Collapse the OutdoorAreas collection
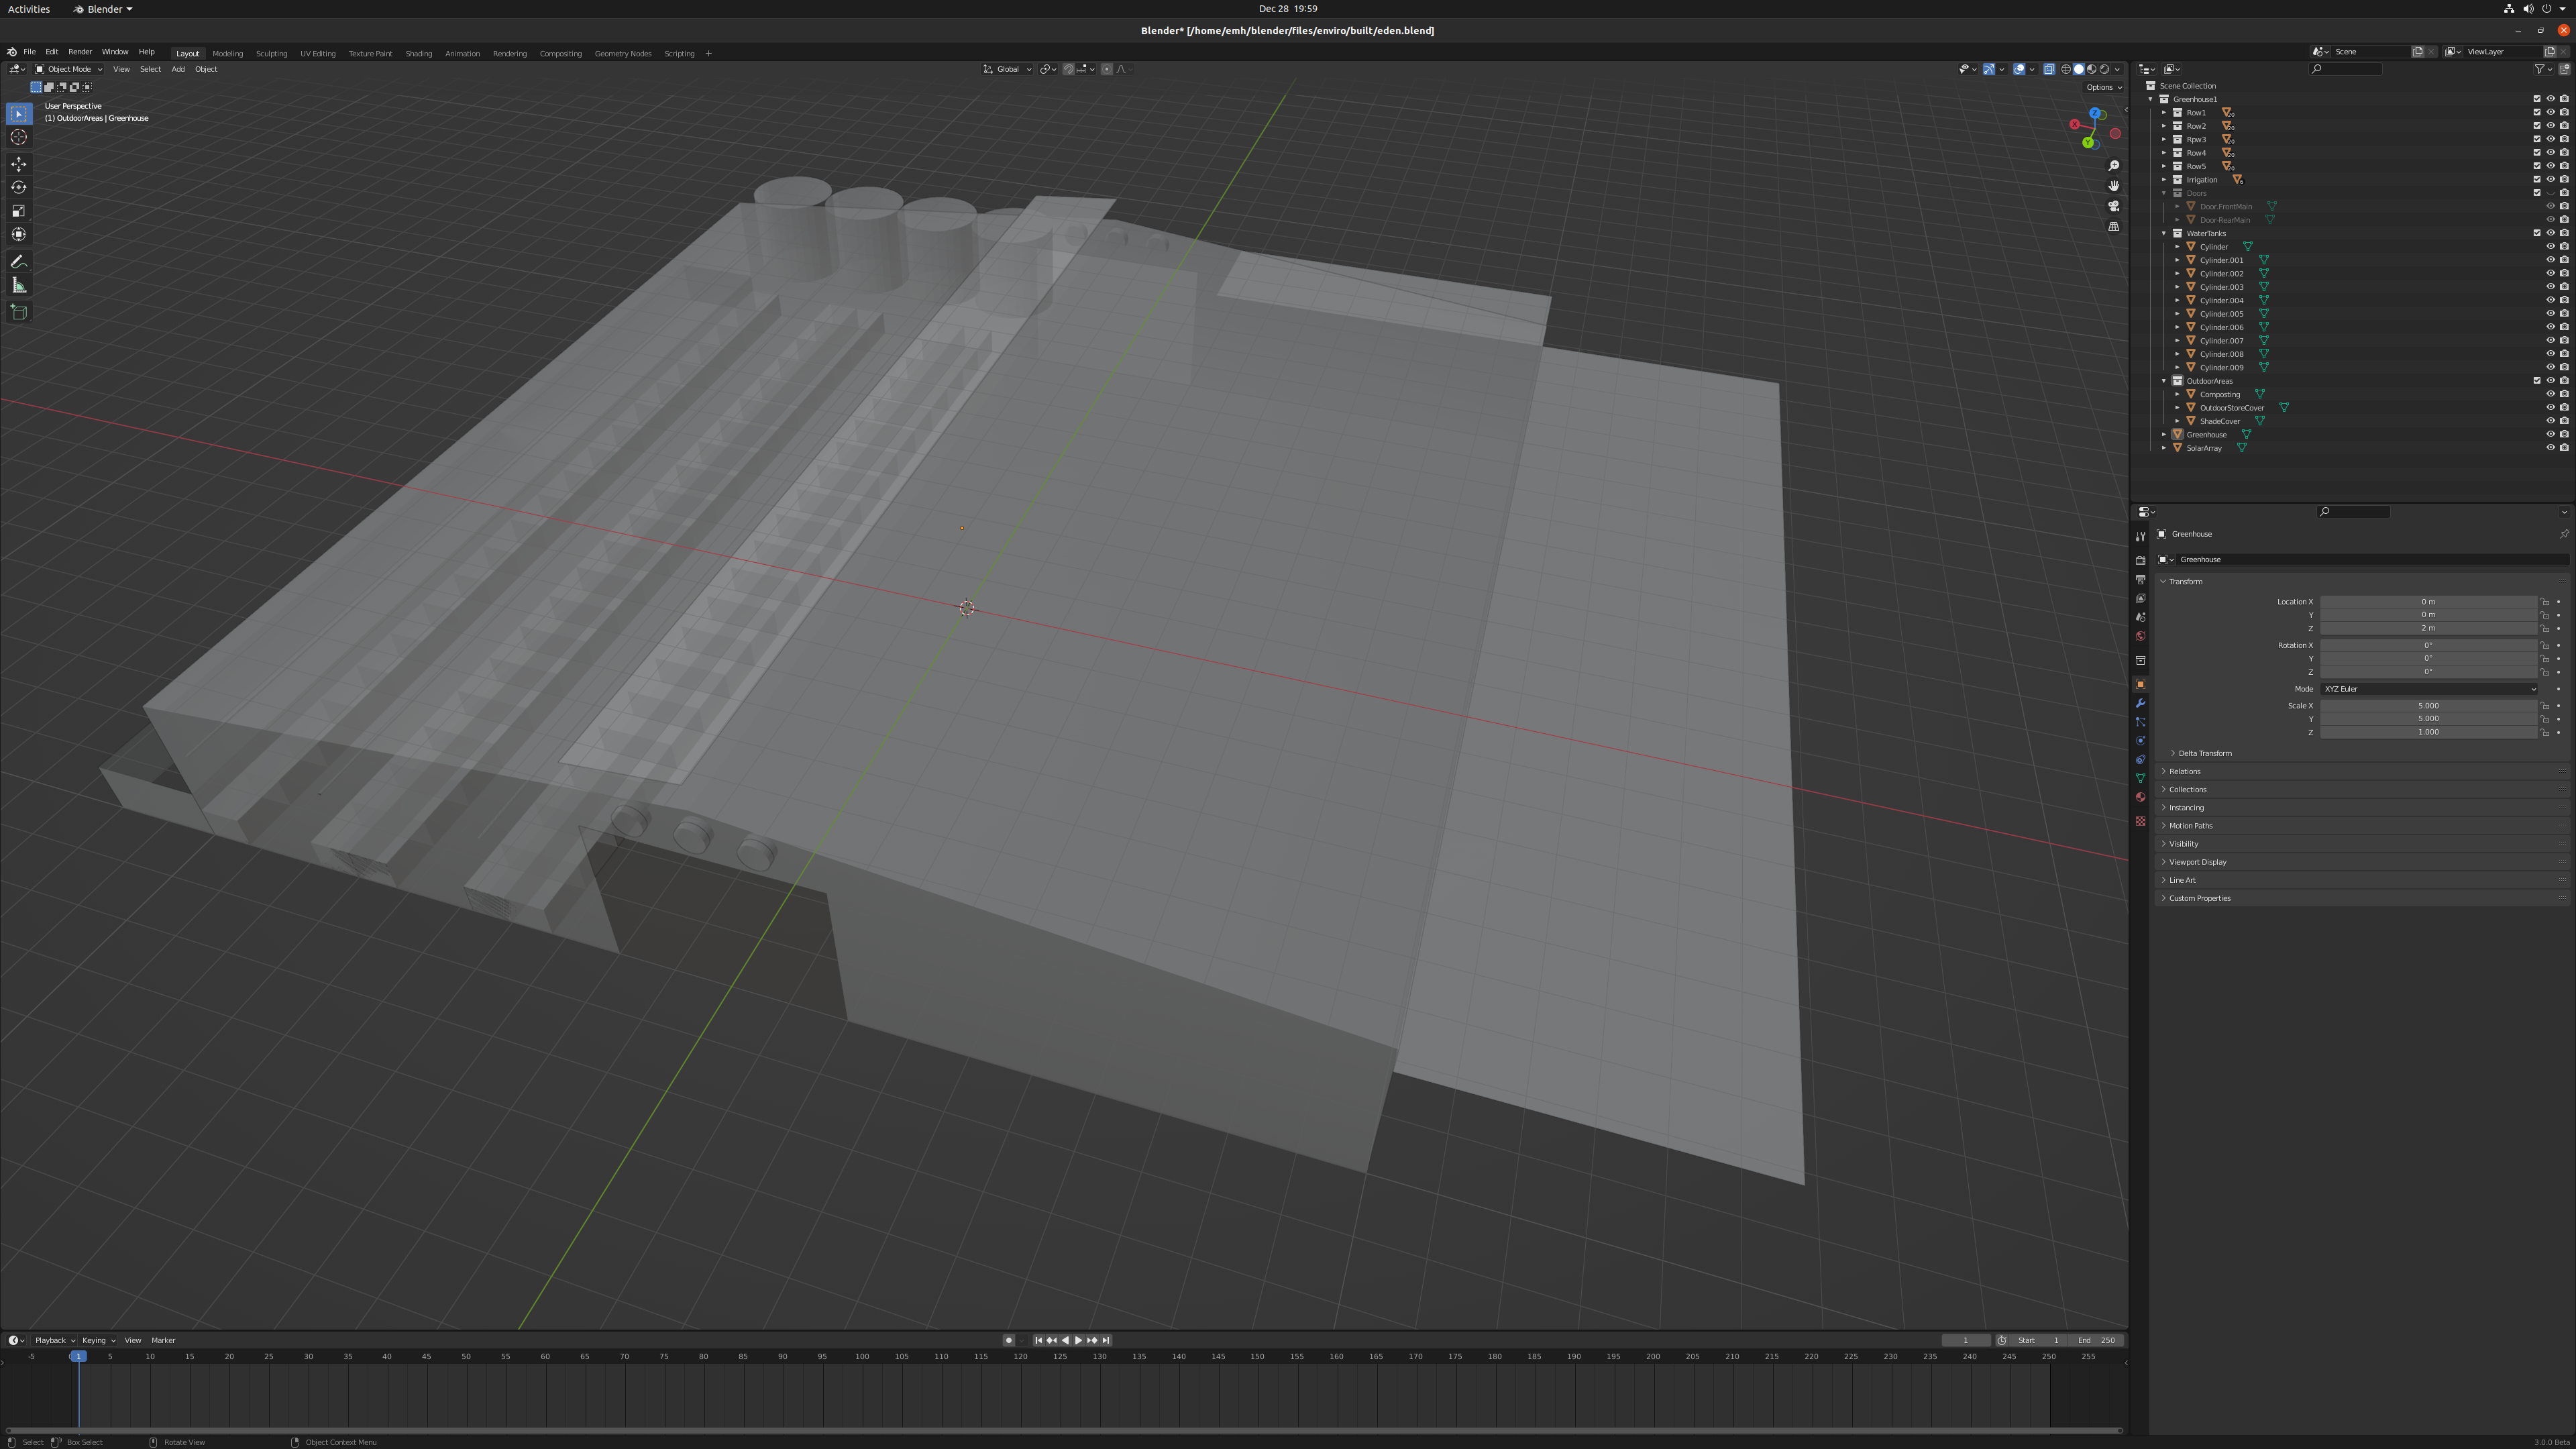Viewport: 2576px width, 1449px height. tap(2164, 381)
